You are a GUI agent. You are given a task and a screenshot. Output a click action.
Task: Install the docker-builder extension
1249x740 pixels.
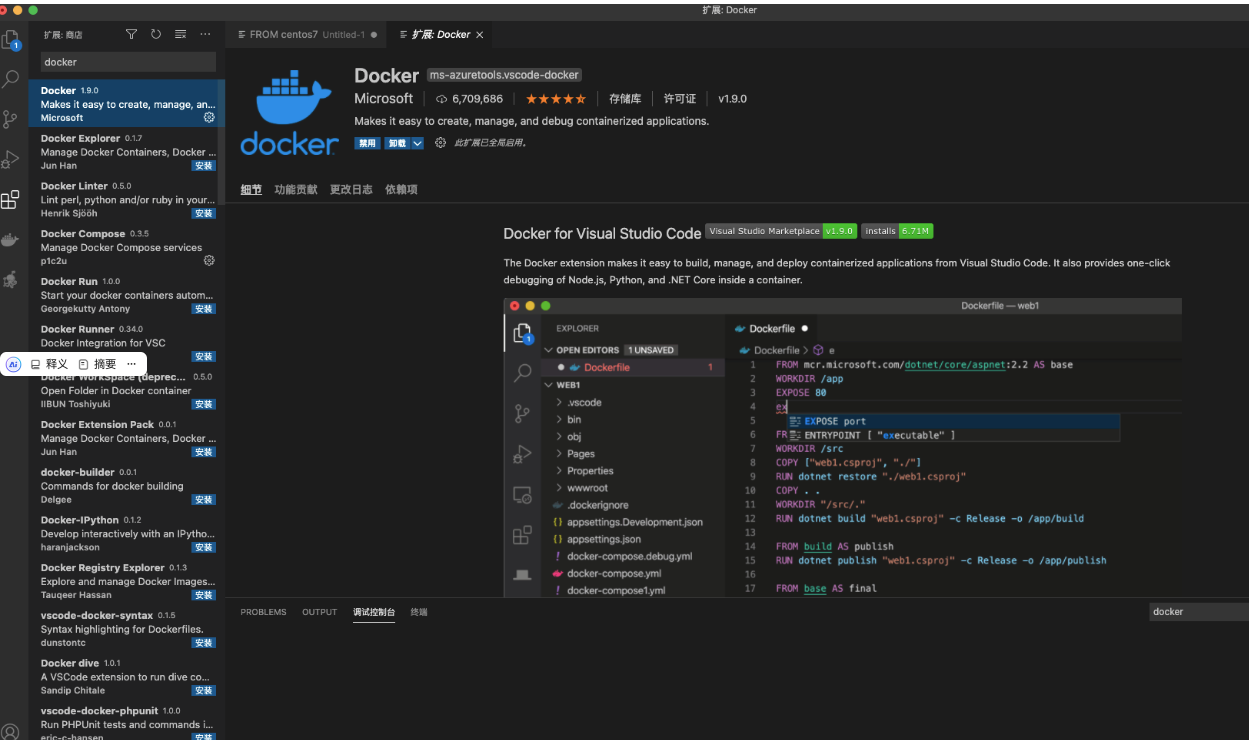tap(203, 499)
